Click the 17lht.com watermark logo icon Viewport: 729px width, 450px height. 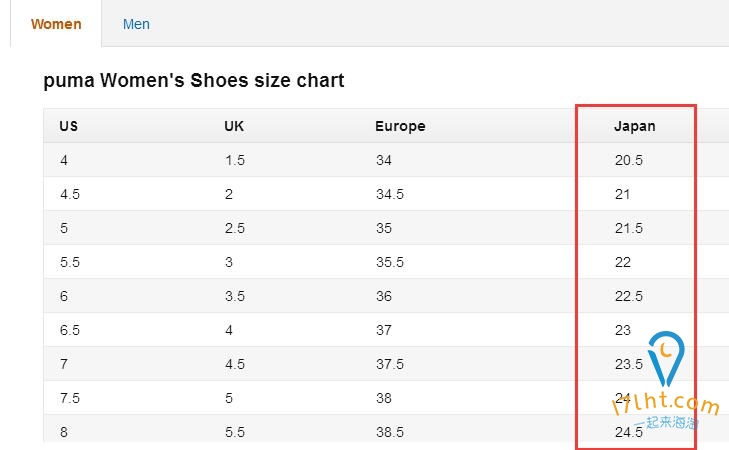tap(666, 358)
